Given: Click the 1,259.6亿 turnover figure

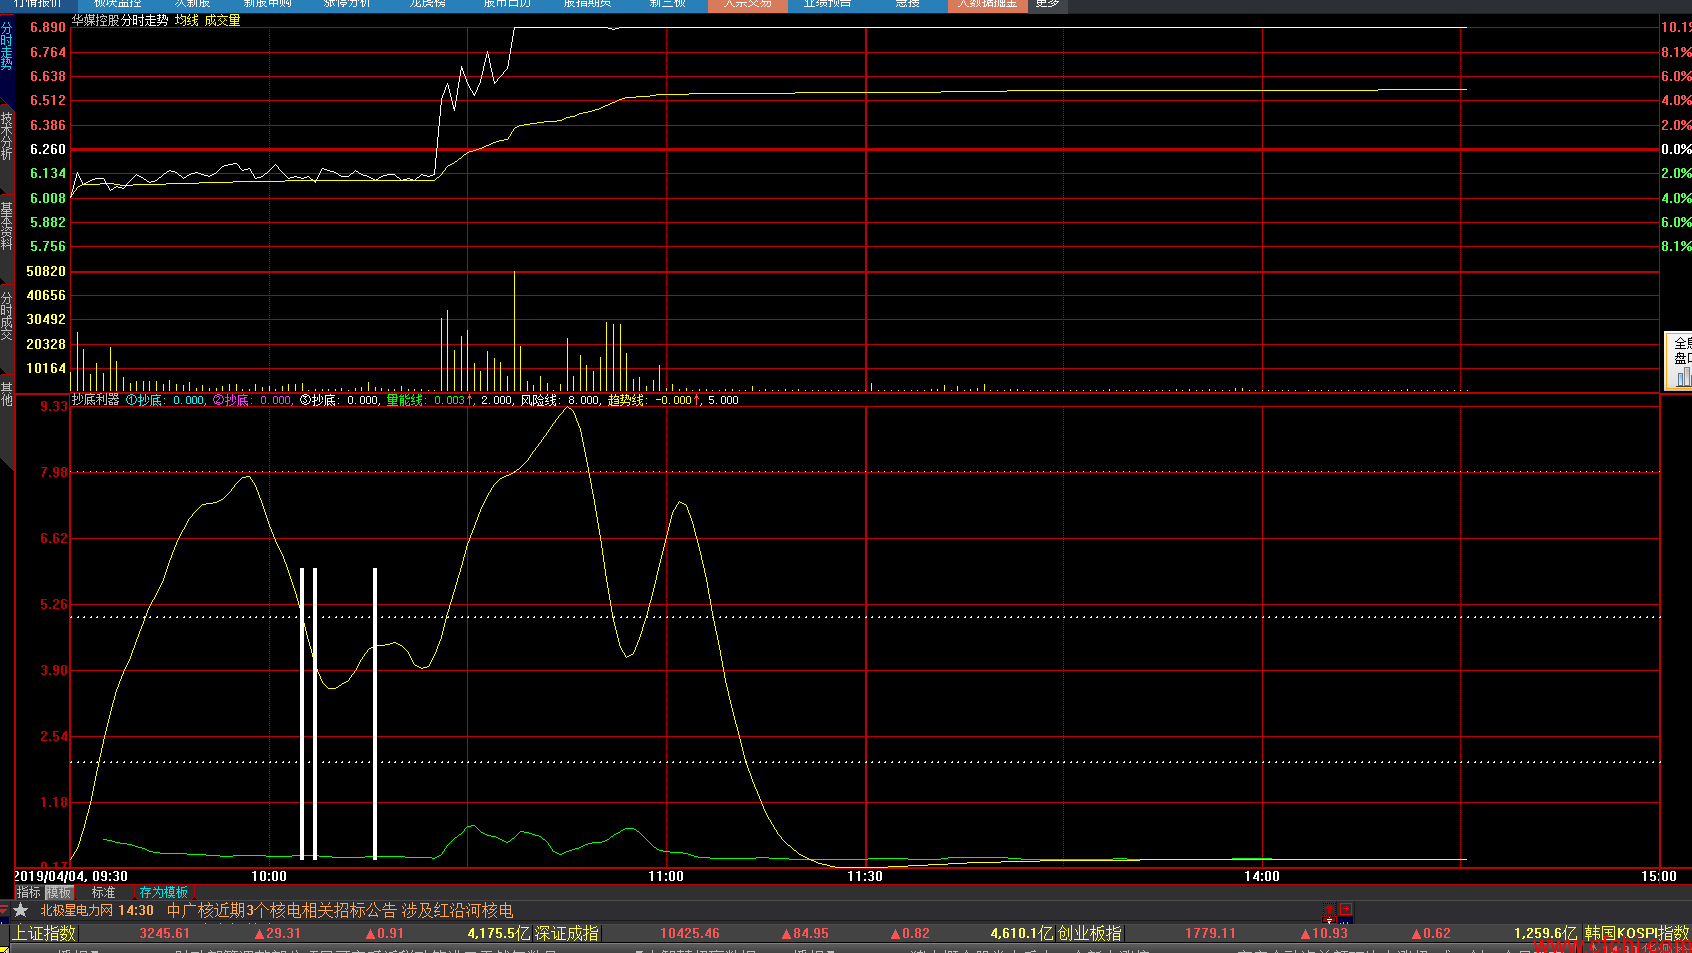Looking at the screenshot, I should (1545, 933).
